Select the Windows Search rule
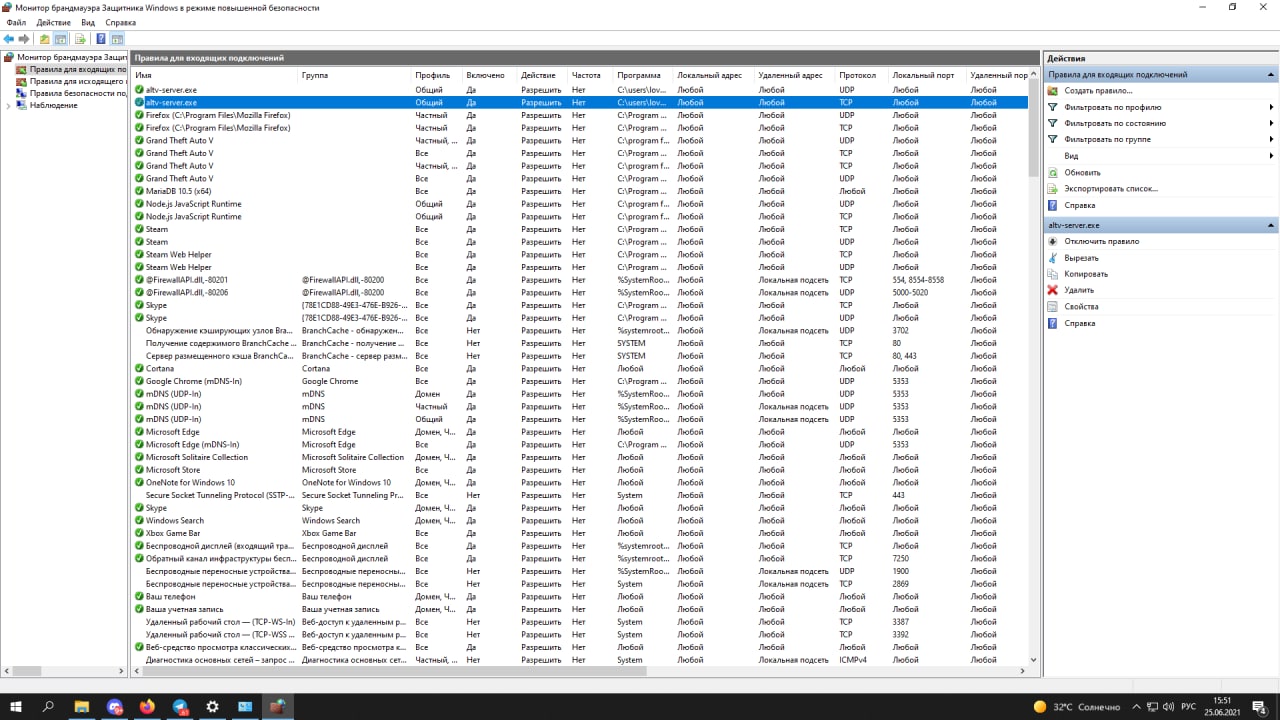Viewport: 1280px width, 720px height. (x=580, y=520)
